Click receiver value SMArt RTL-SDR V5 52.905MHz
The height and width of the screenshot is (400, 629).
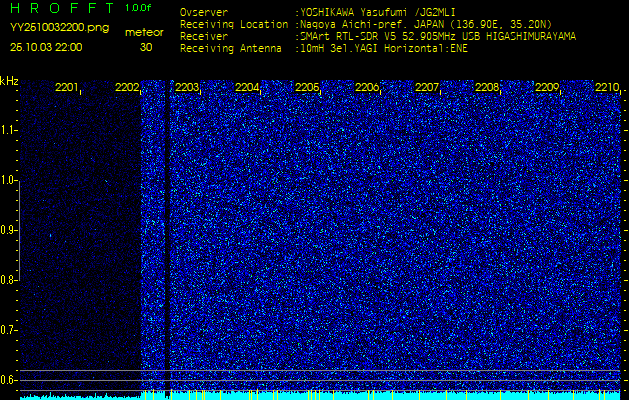tap(390, 37)
